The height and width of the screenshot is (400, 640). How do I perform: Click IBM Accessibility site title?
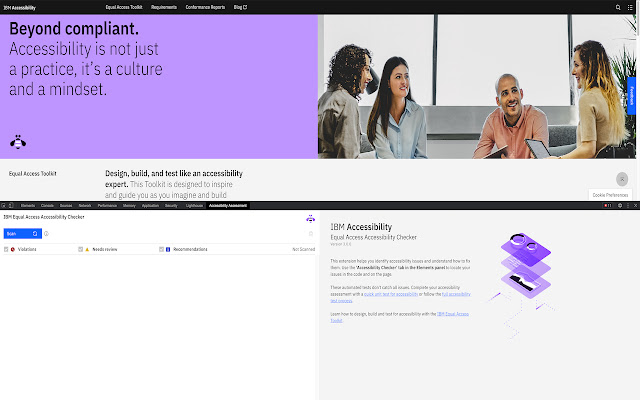point(20,7)
